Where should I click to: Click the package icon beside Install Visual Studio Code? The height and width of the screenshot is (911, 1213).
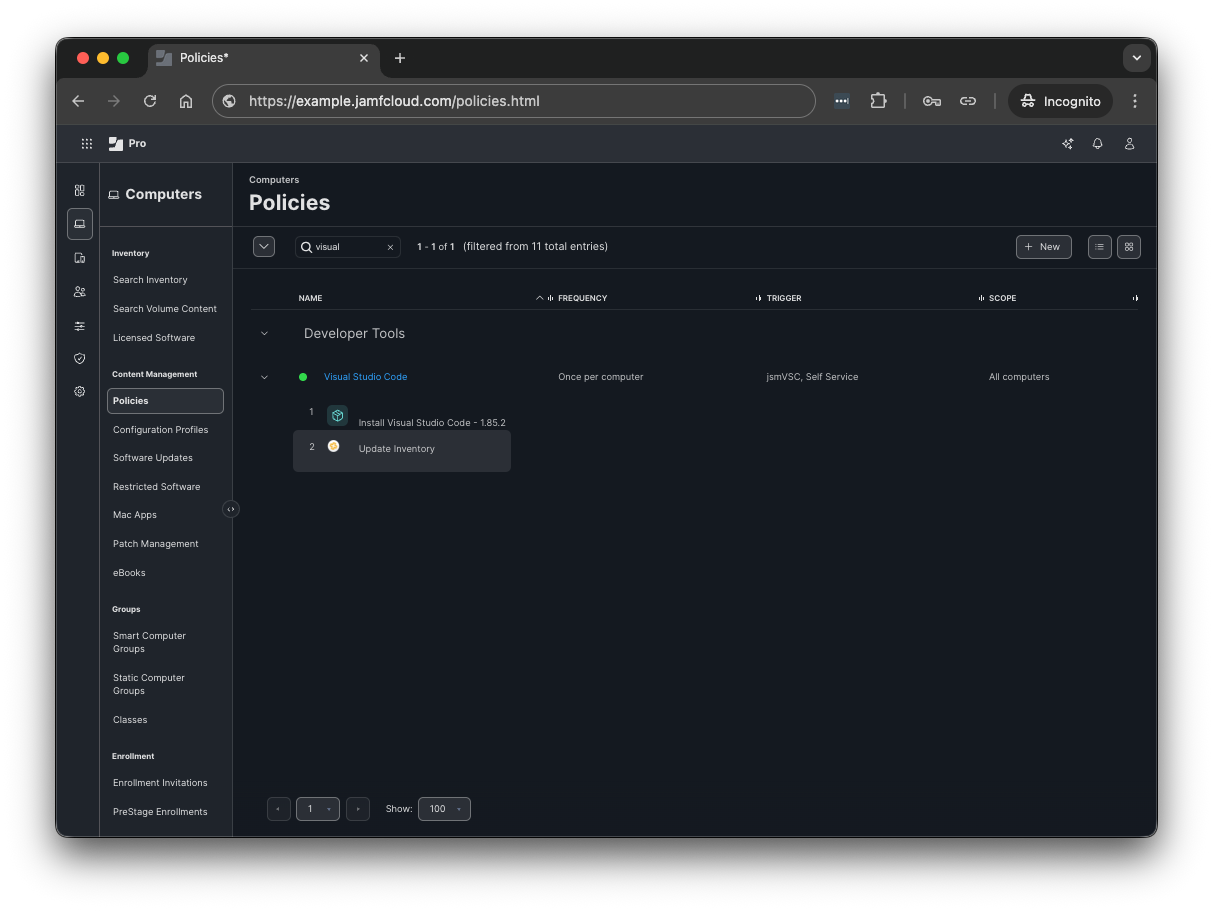(x=338, y=416)
